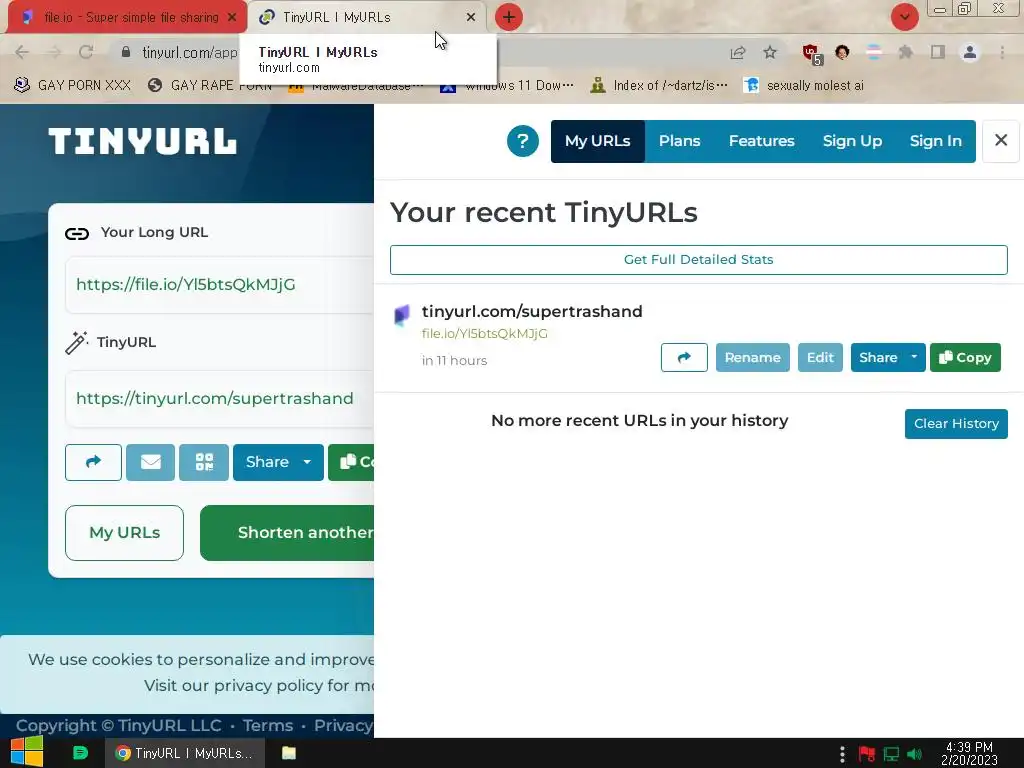Click the Privacy footer link
This screenshot has width=1024, height=768.
343,726
